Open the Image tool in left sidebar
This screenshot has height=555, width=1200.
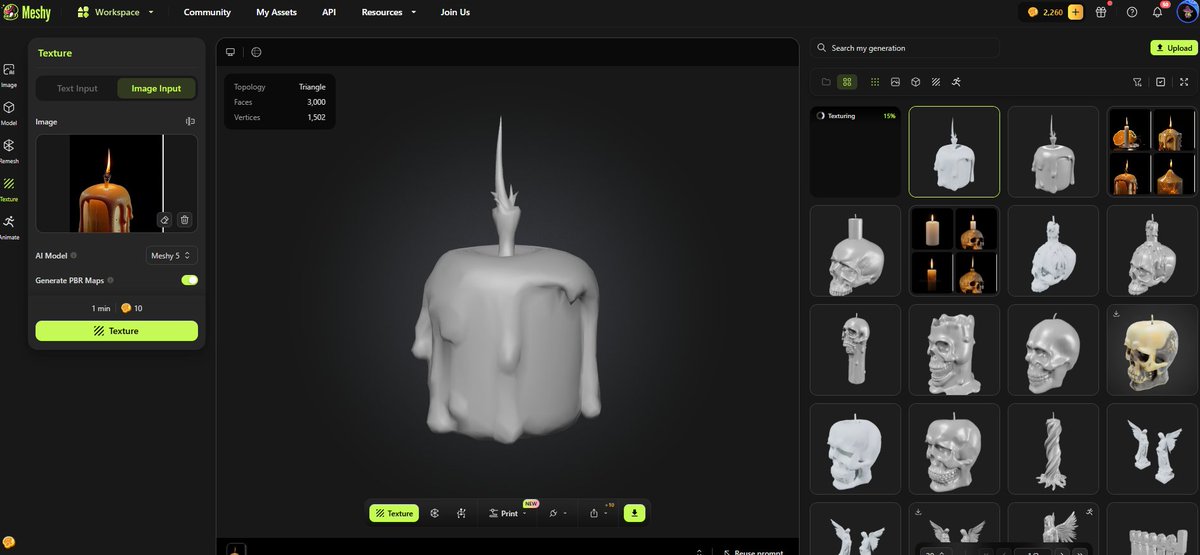(x=9, y=75)
